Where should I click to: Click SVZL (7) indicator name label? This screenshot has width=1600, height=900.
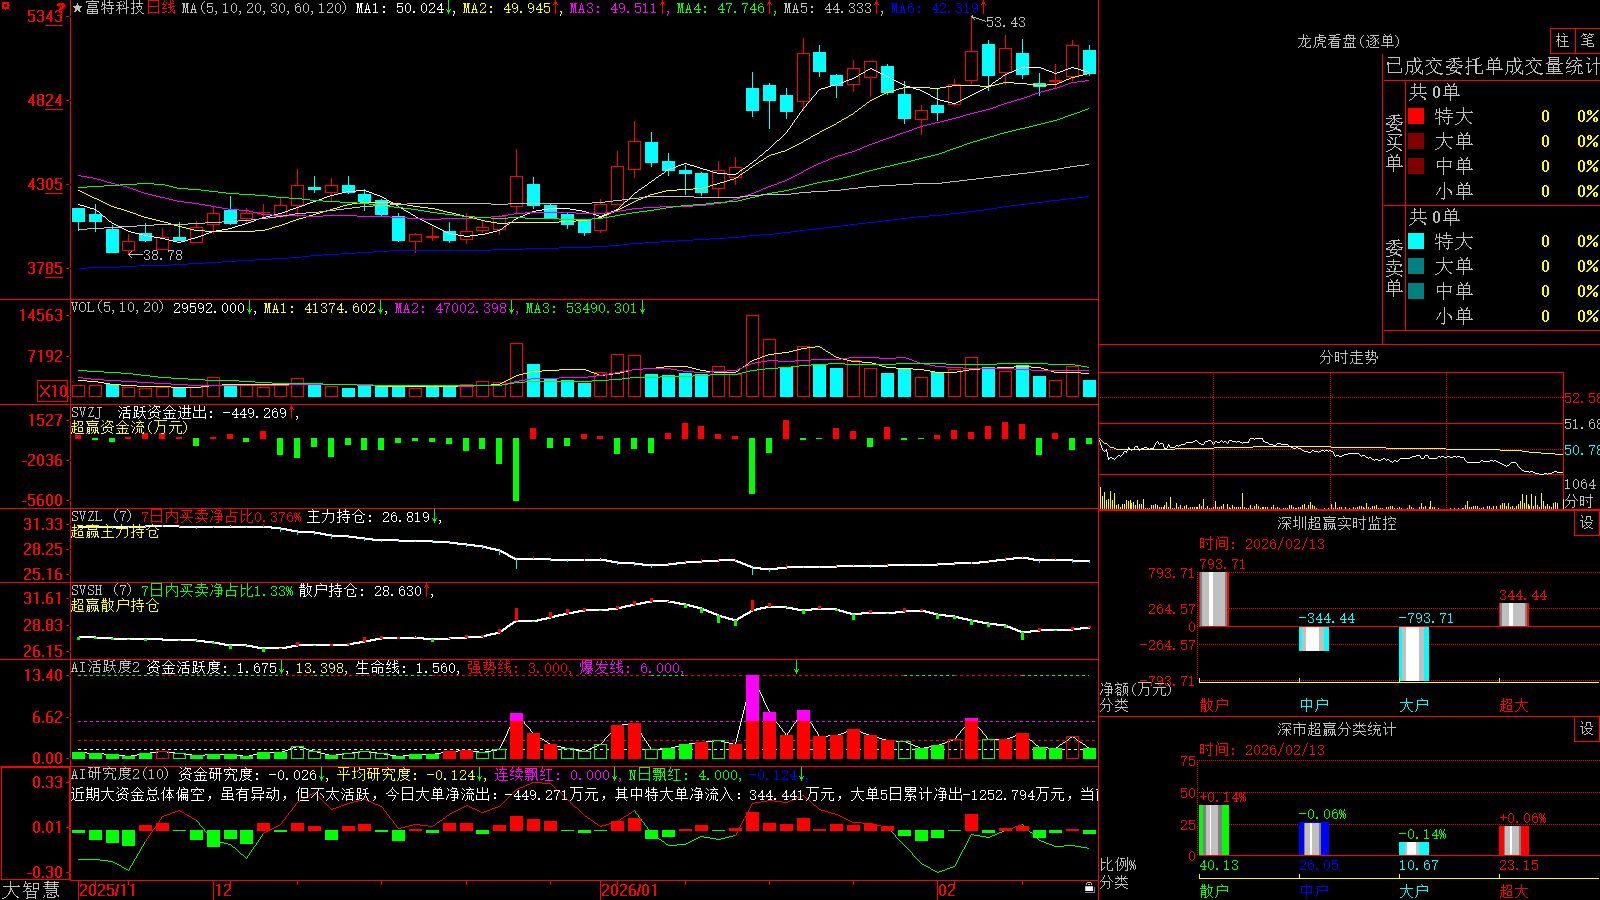(x=102, y=517)
